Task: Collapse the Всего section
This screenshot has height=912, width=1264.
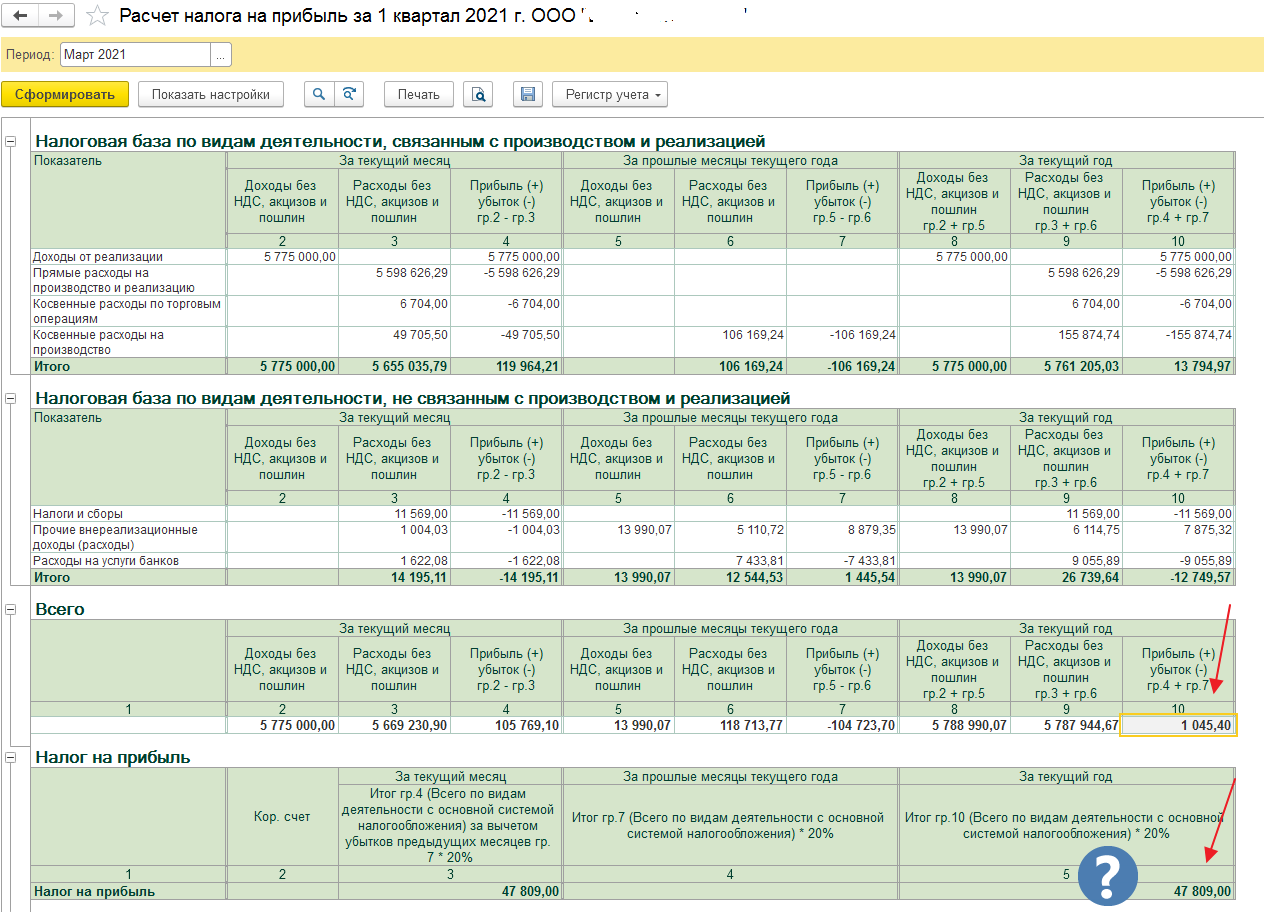Action: 11,609
